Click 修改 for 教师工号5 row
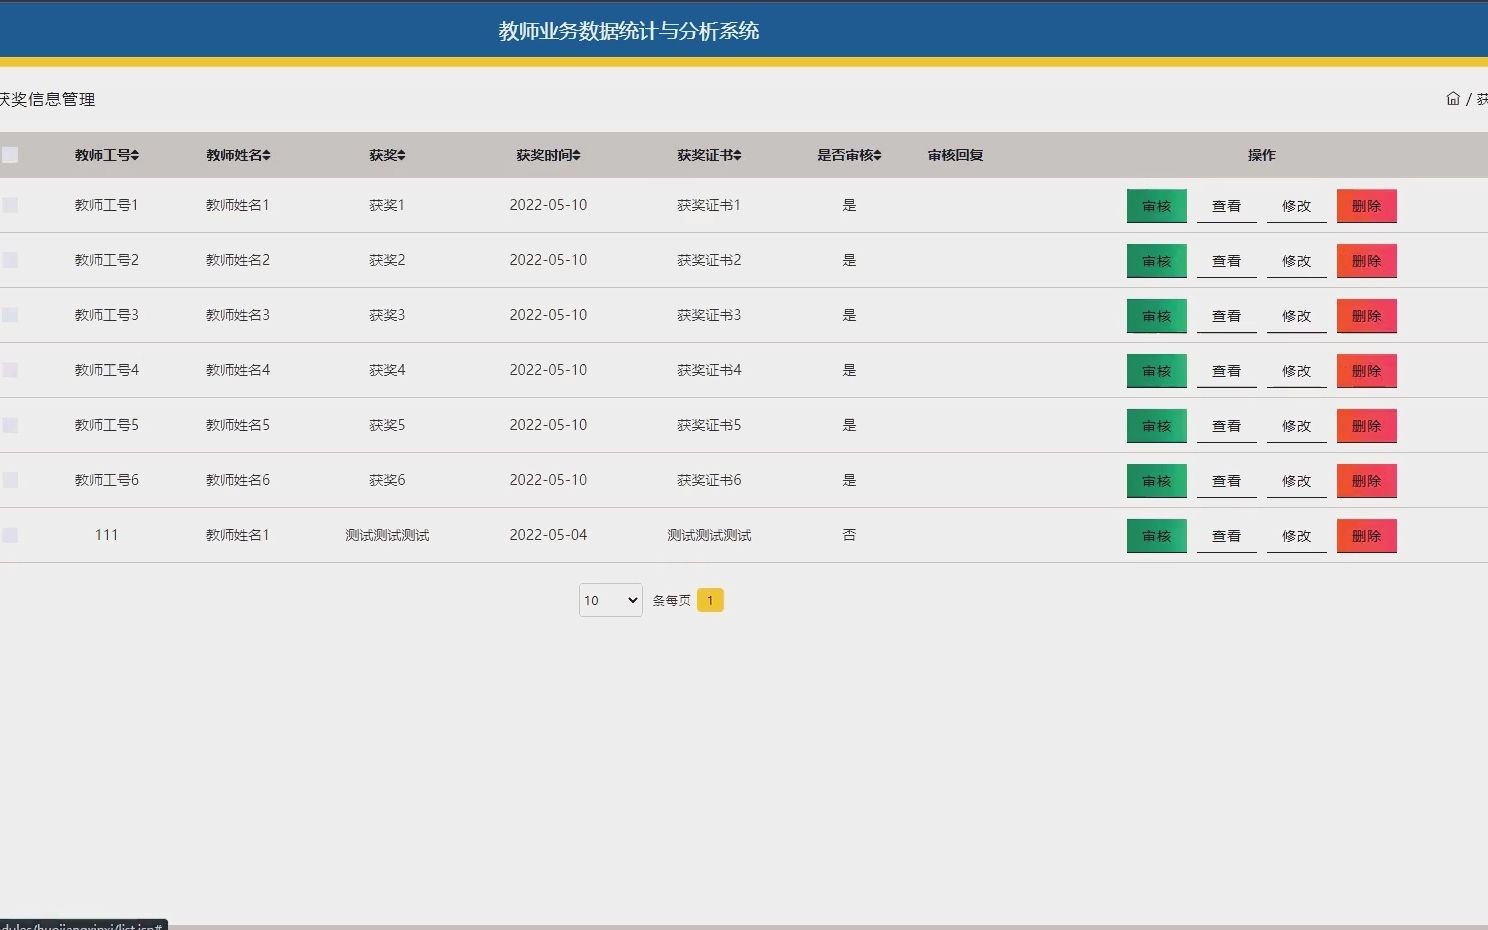The width and height of the screenshot is (1488, 930). pyautogui.click(x=1297, y=426)
